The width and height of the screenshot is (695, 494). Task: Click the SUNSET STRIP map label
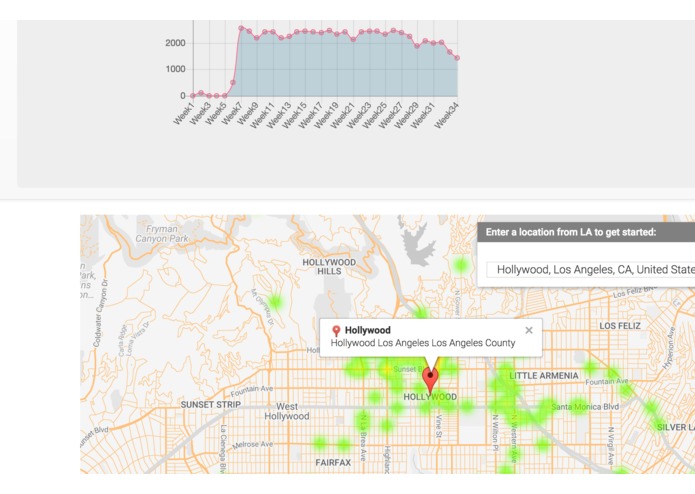click(211, 405)
